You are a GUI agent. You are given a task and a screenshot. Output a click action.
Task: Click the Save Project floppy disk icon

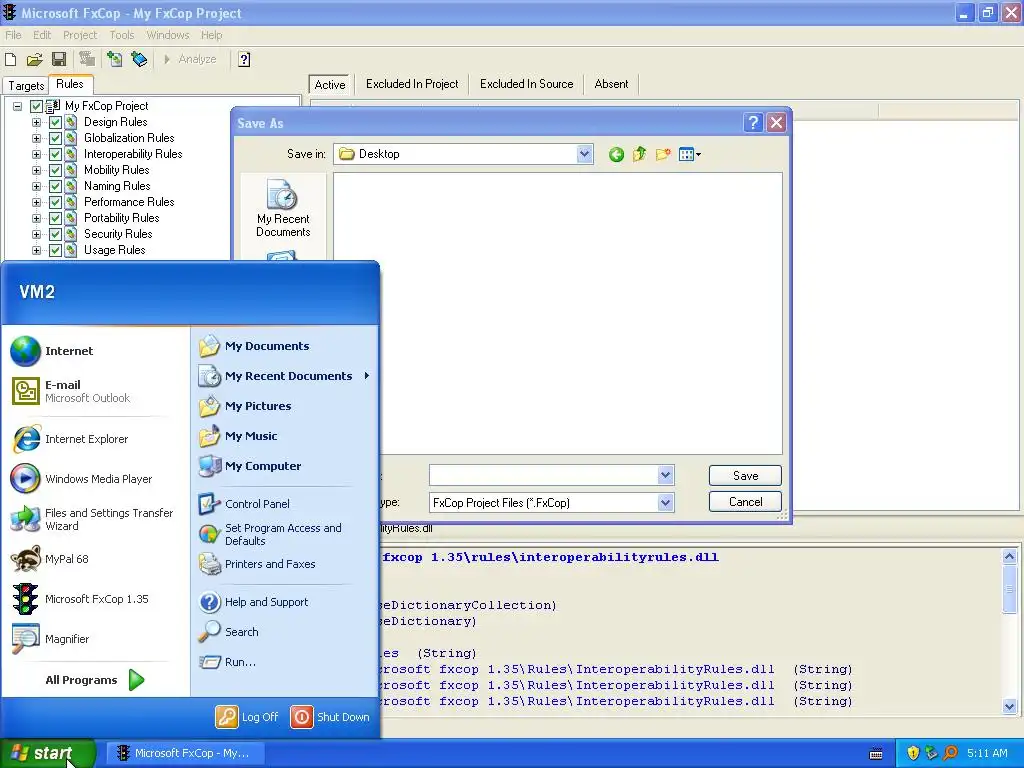[59, 59]
